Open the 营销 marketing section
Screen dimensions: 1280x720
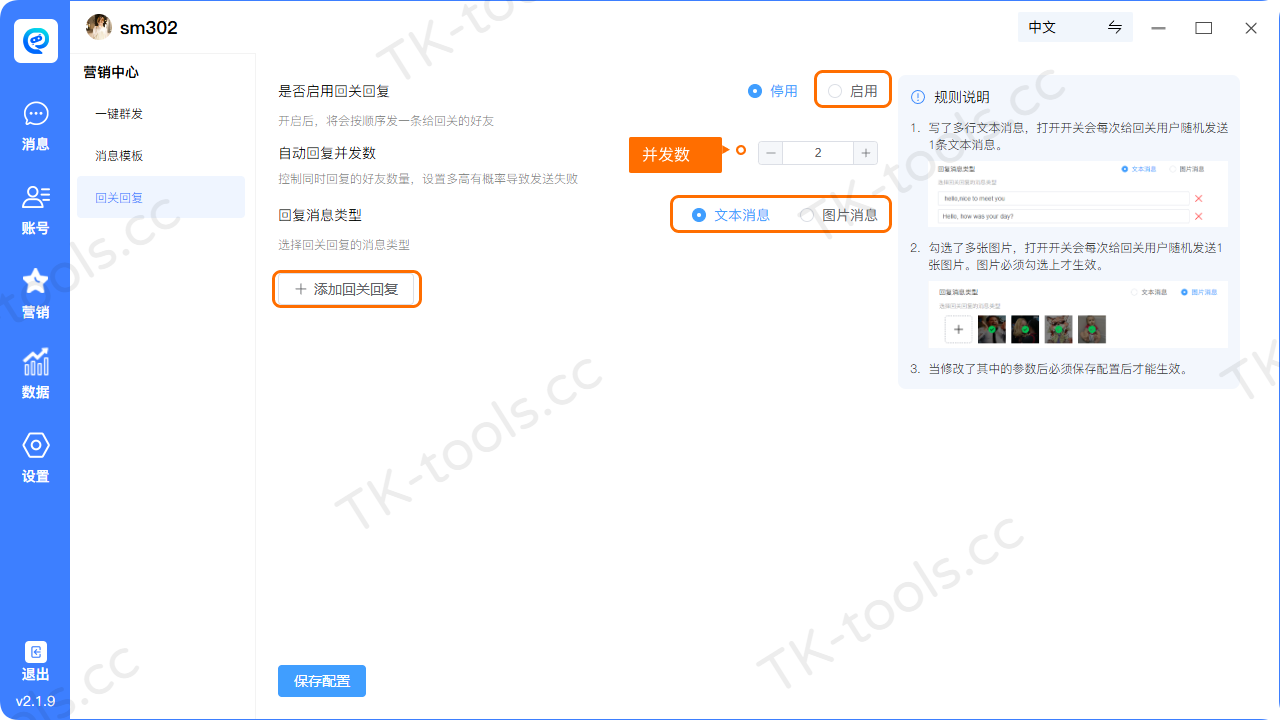(x=35, y=294)
